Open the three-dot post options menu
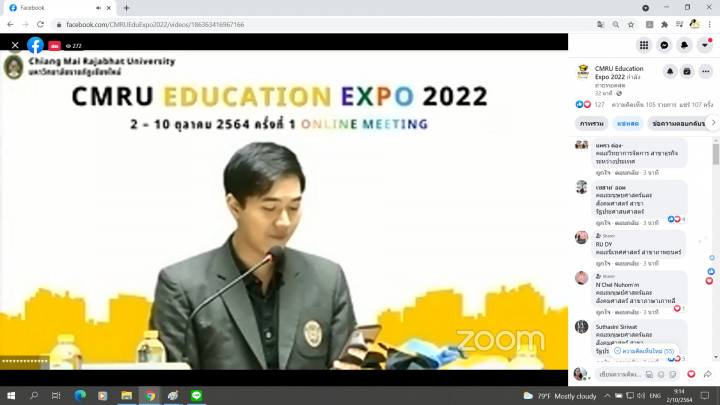Image resolution: width=720 pixels, height=405 pixels. tap(706, 72)
